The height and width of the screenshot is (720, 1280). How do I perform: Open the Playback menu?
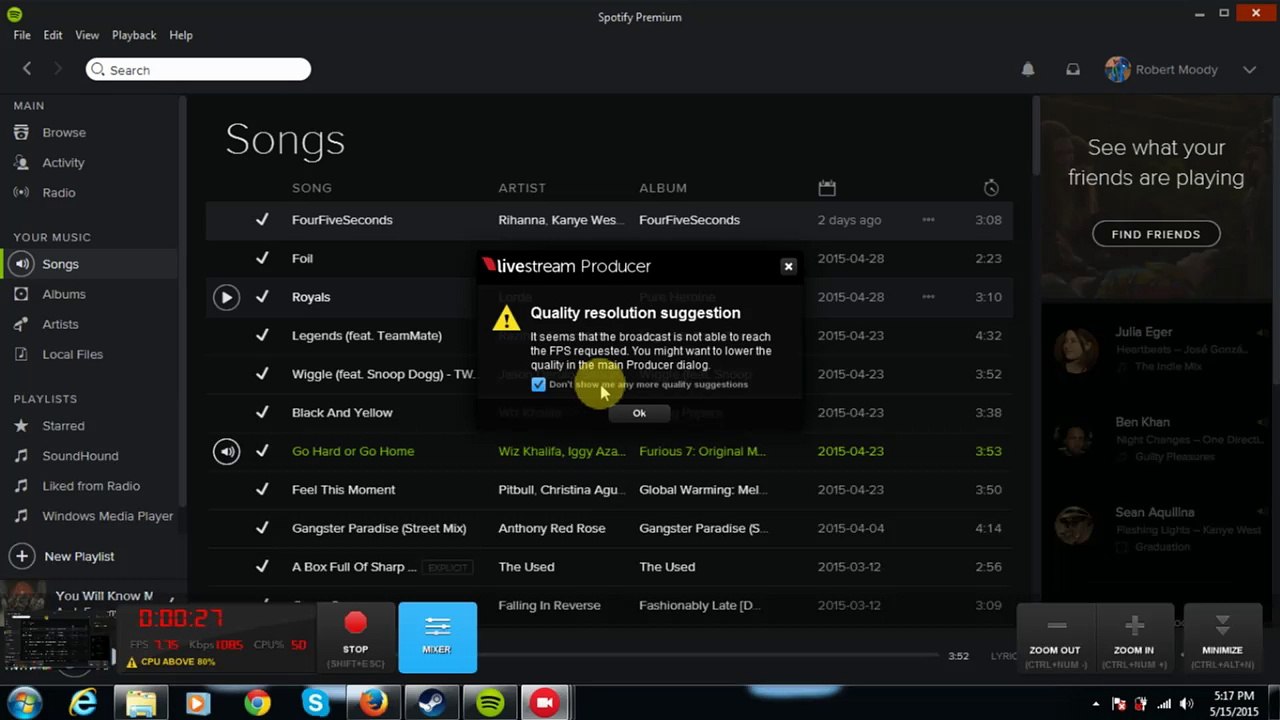pyautogui.click(x=134, y=35)
